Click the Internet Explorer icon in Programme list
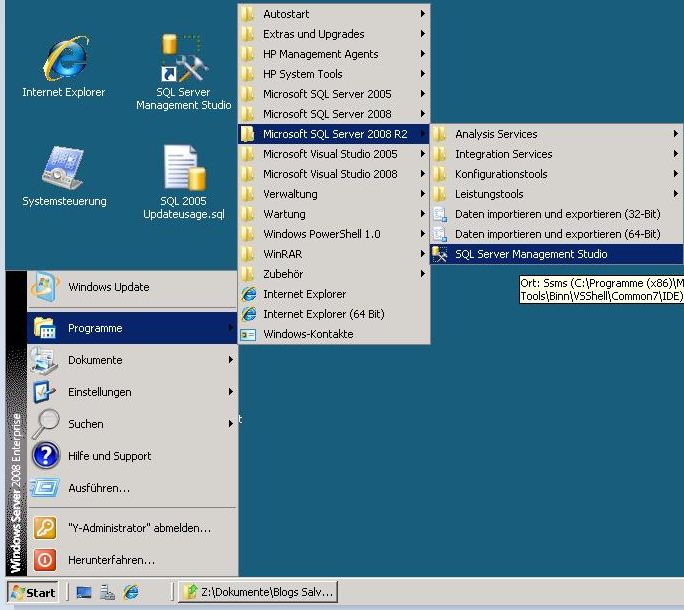 249,294
